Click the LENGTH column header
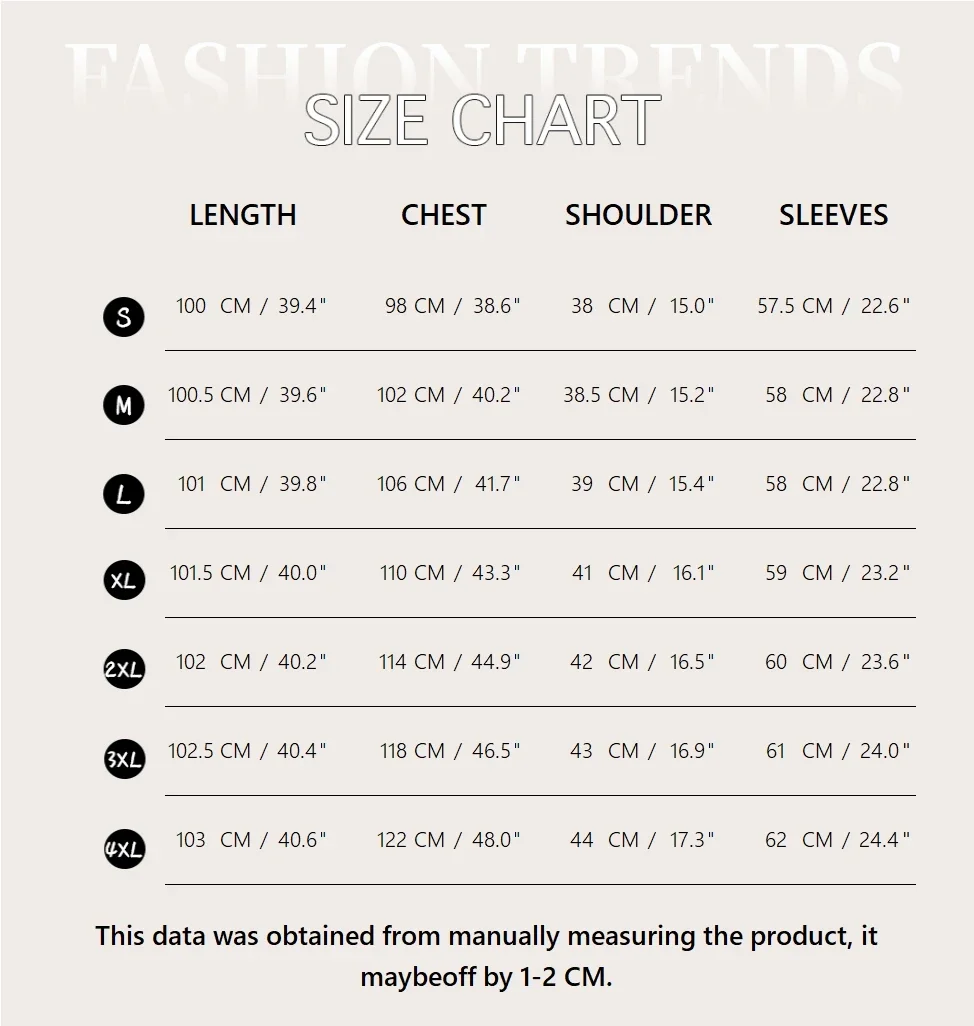The height and width of the screenshot is (1026, 974). 243,215
